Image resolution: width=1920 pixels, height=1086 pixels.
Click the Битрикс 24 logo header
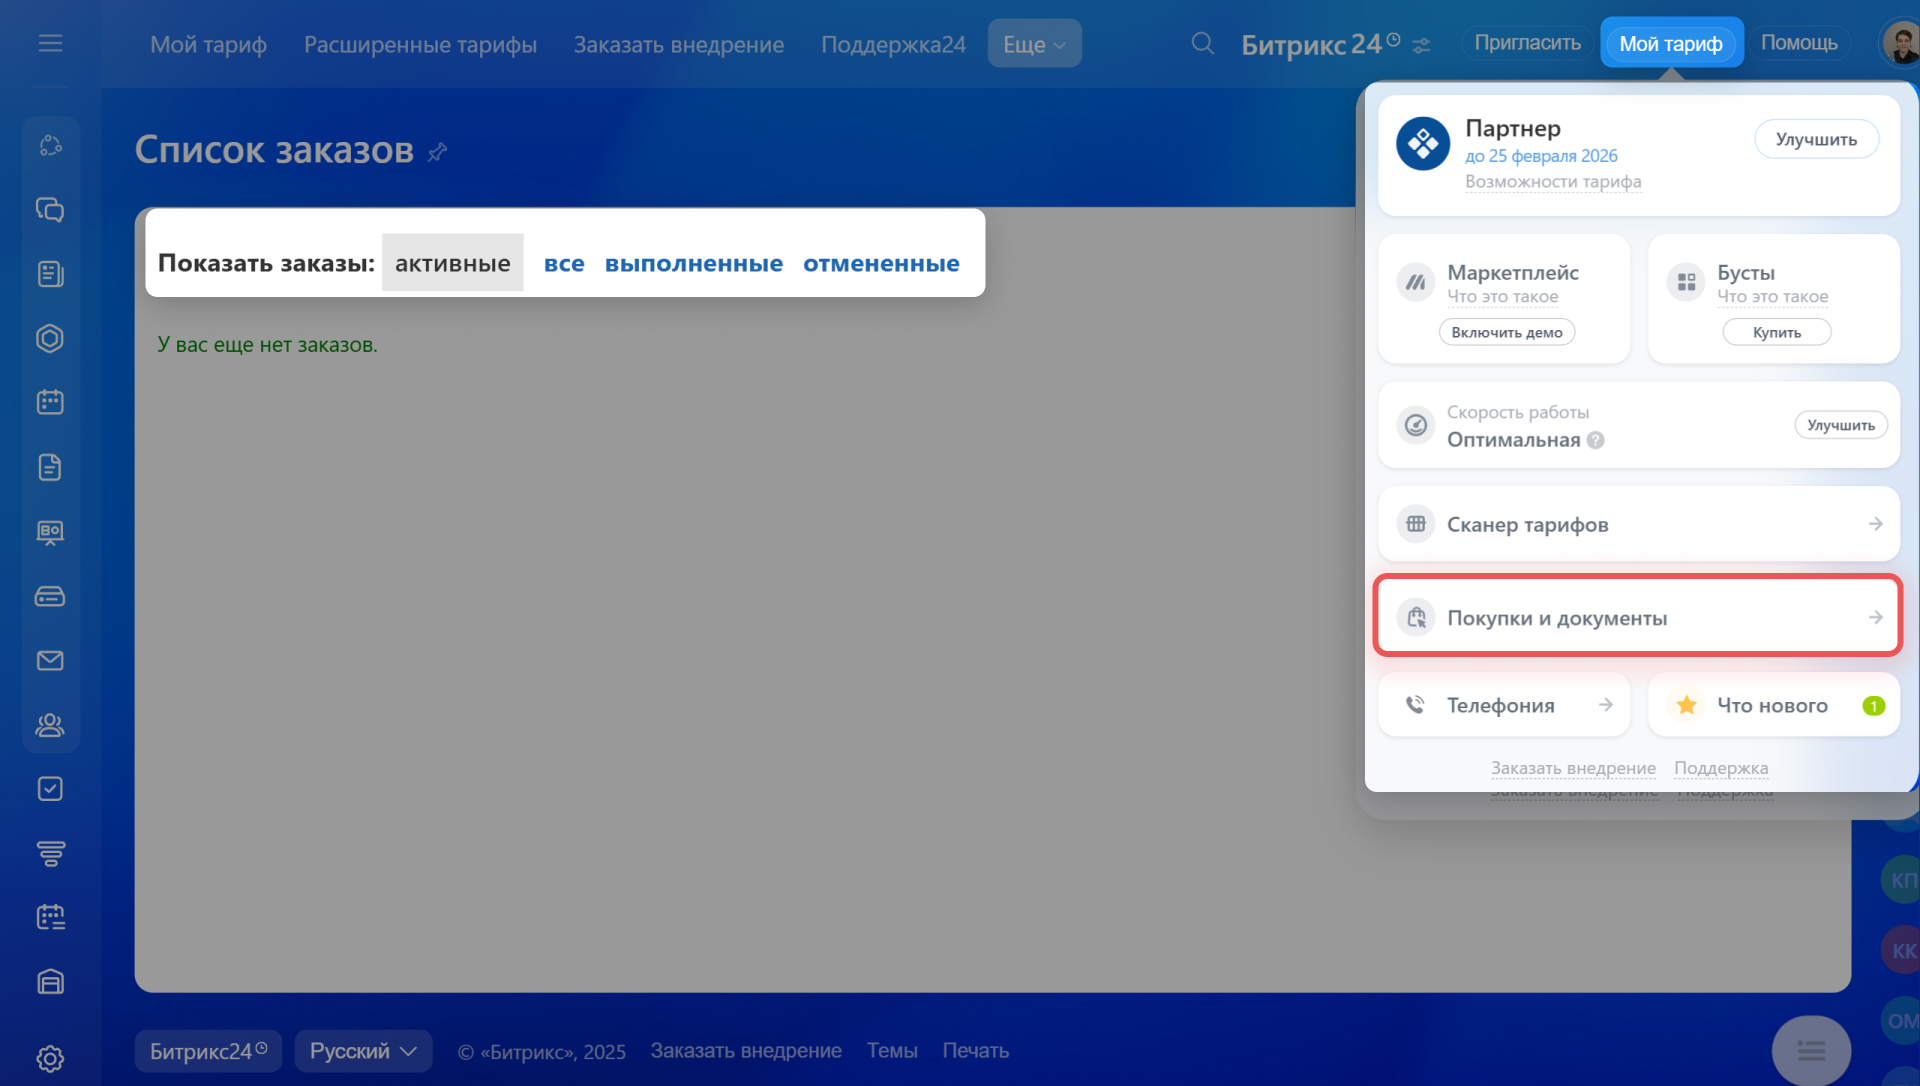1320,45
